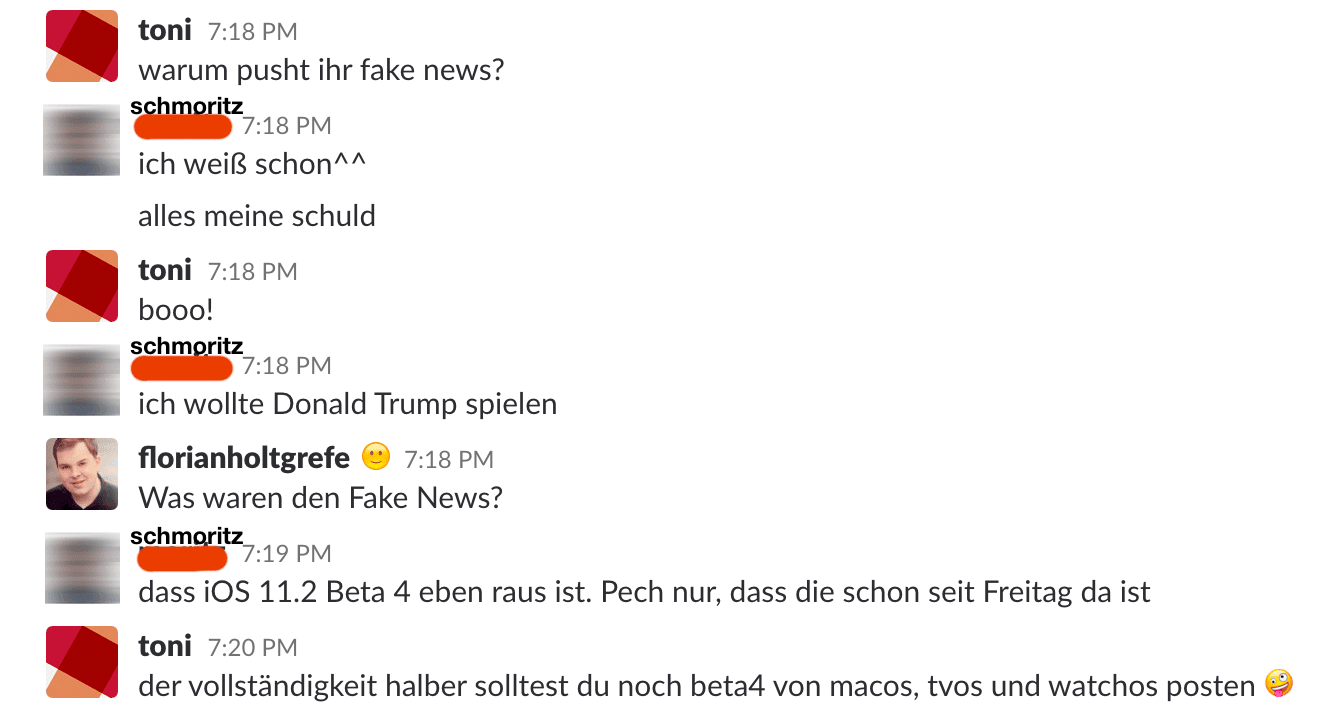Click the message 'booo!'
The image size is (1320, 714).
coord(176,310)
